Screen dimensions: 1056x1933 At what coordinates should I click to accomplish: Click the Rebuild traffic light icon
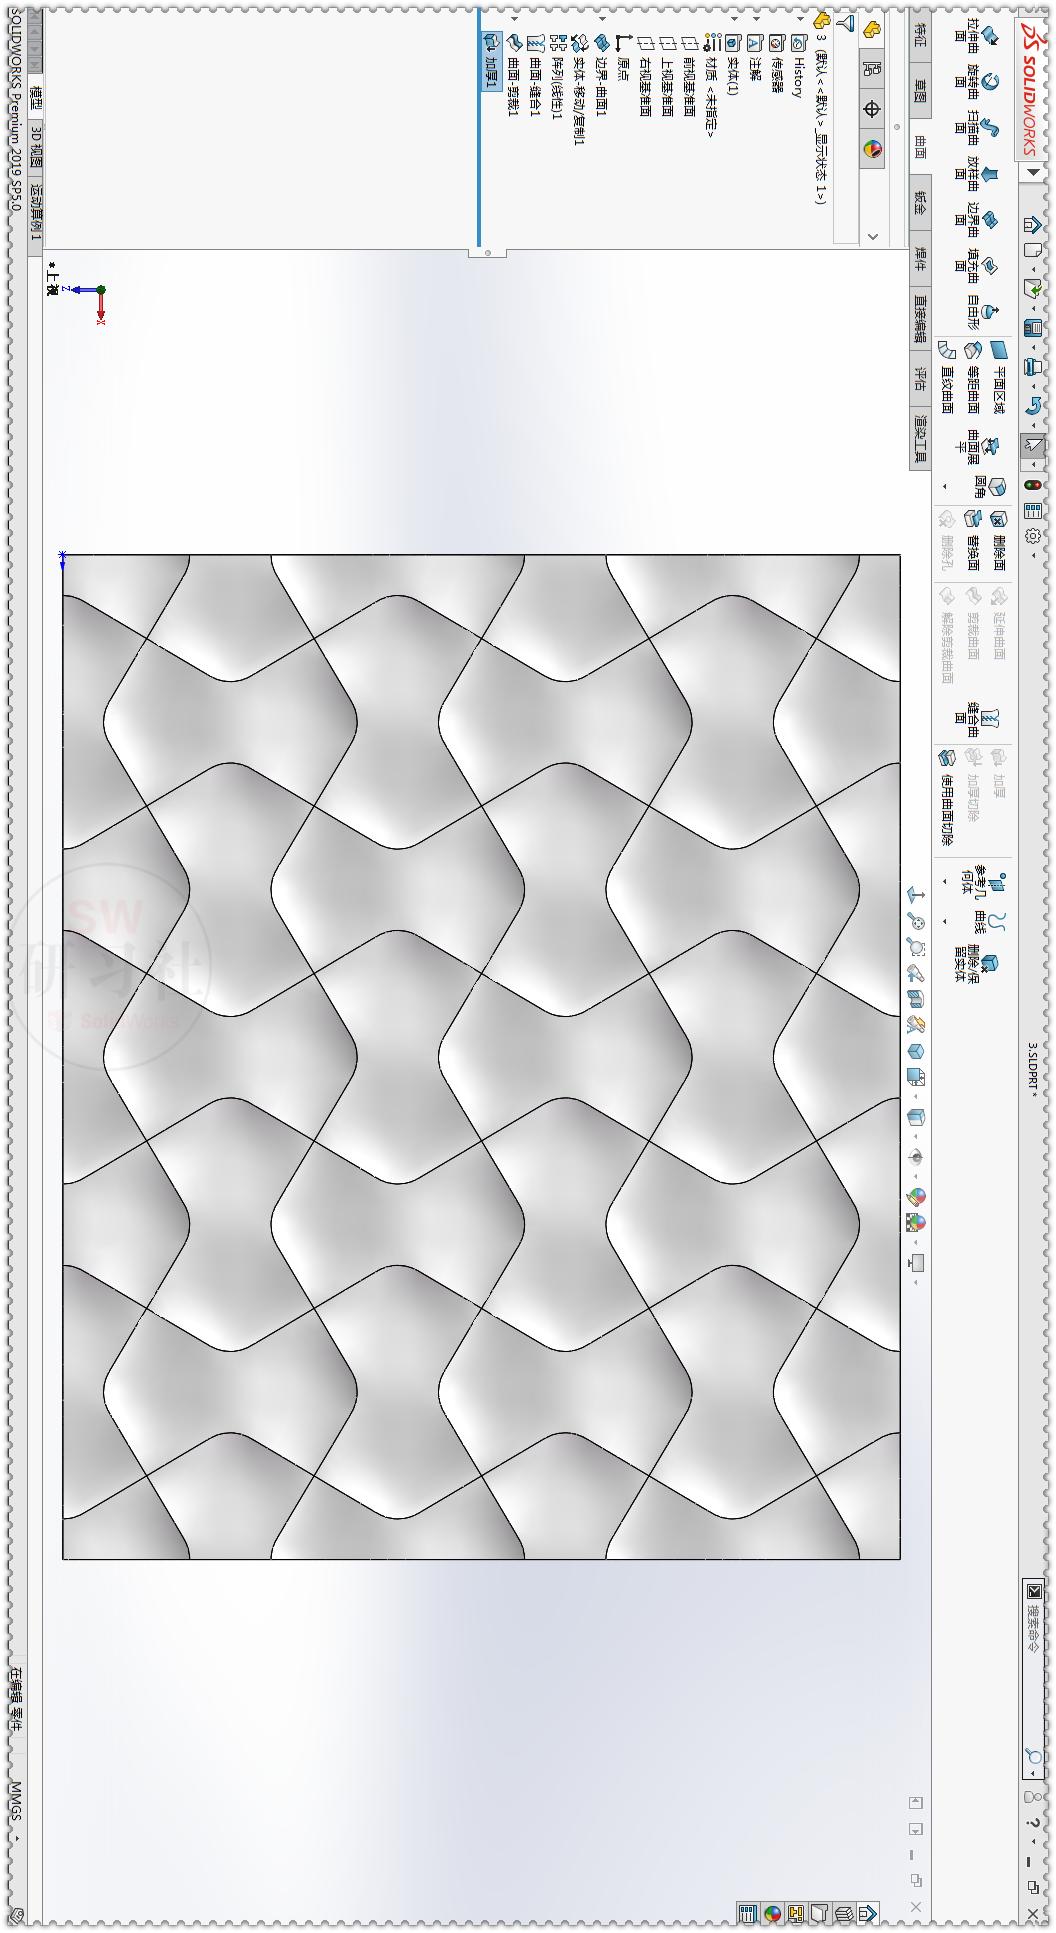pos(1032,485)
